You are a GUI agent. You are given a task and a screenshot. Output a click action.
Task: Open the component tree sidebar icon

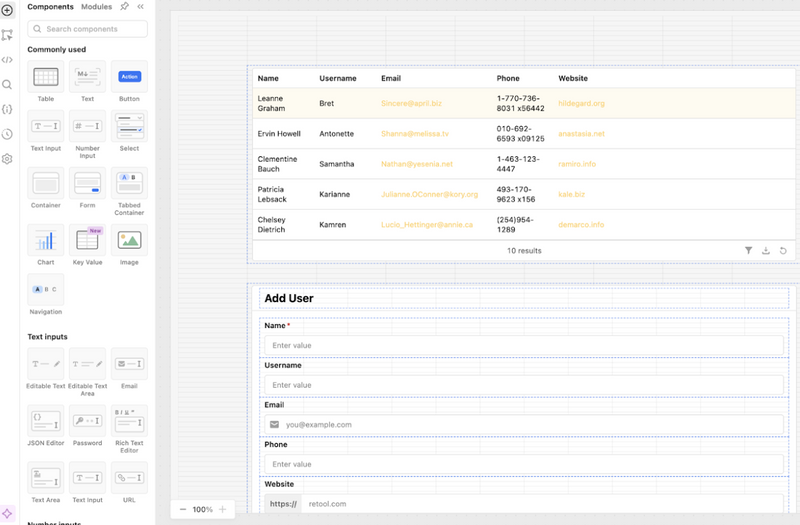tap(7, 35)
